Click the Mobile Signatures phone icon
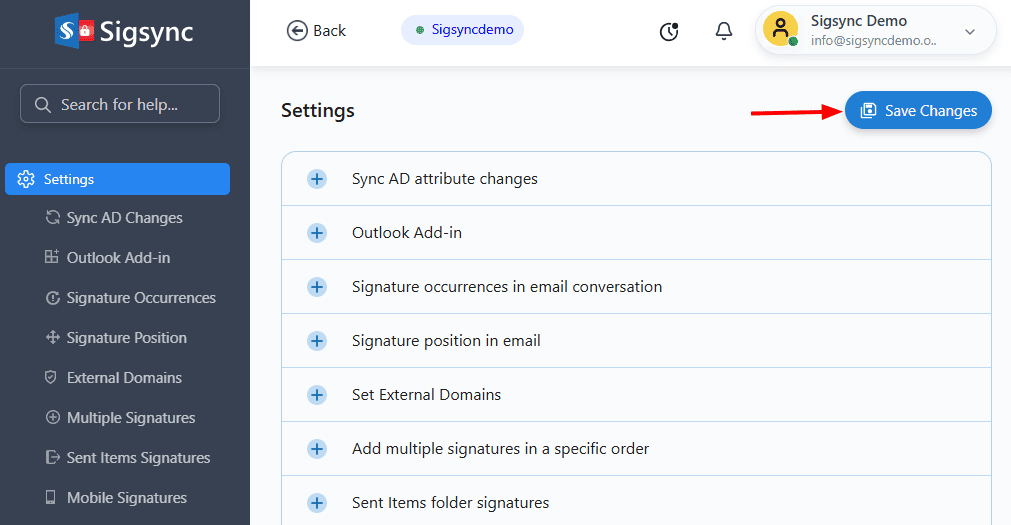The height and width of the screenshot is (525, 1011). 51,498
